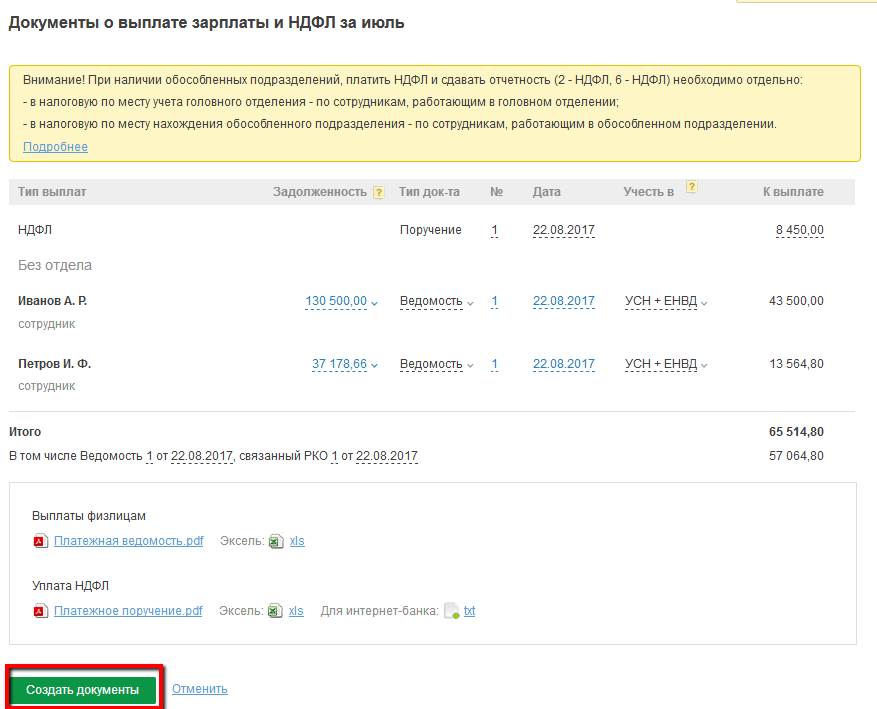Edit the Ведомость date in the Итого line
This screenshot has height=709, width=877.
click(202, 456)
